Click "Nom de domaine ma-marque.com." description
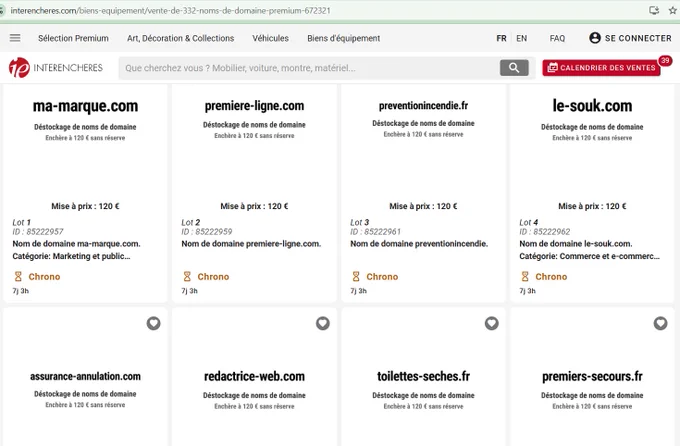 (x=76, y=244)
